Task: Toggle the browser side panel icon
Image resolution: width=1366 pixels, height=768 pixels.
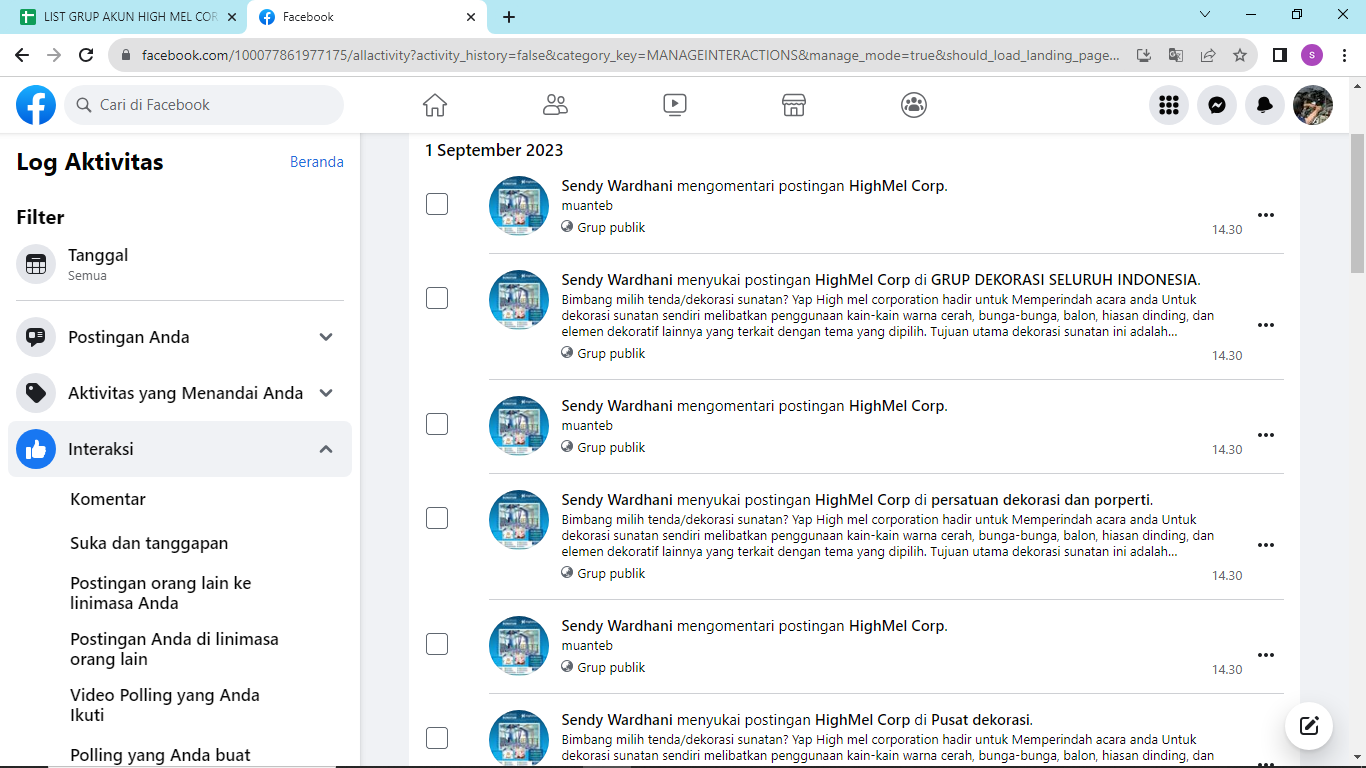Action: (x=1279, y=55)
